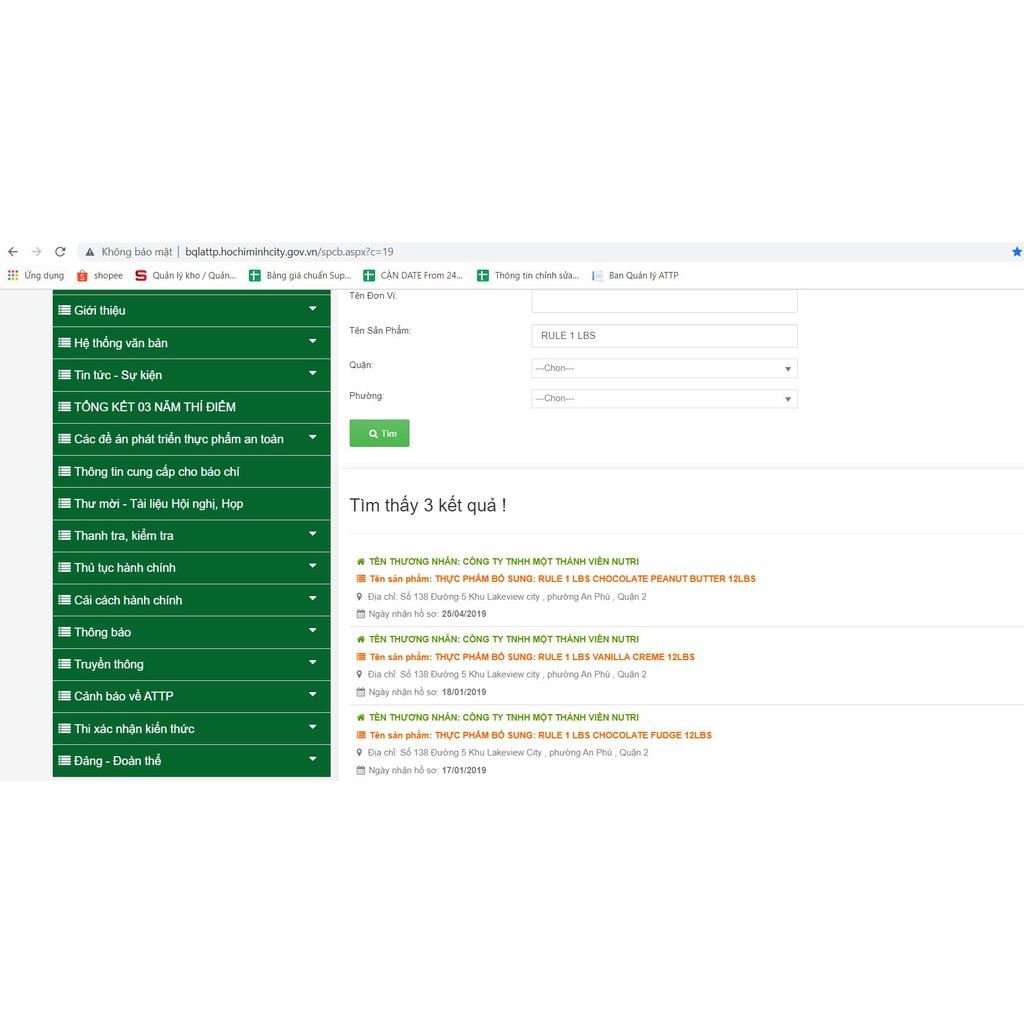This screenshot has height=1024, width=1024.
Task: Click the date 18/01/2019
Action: pyautogui.click(x=464, y=692)
